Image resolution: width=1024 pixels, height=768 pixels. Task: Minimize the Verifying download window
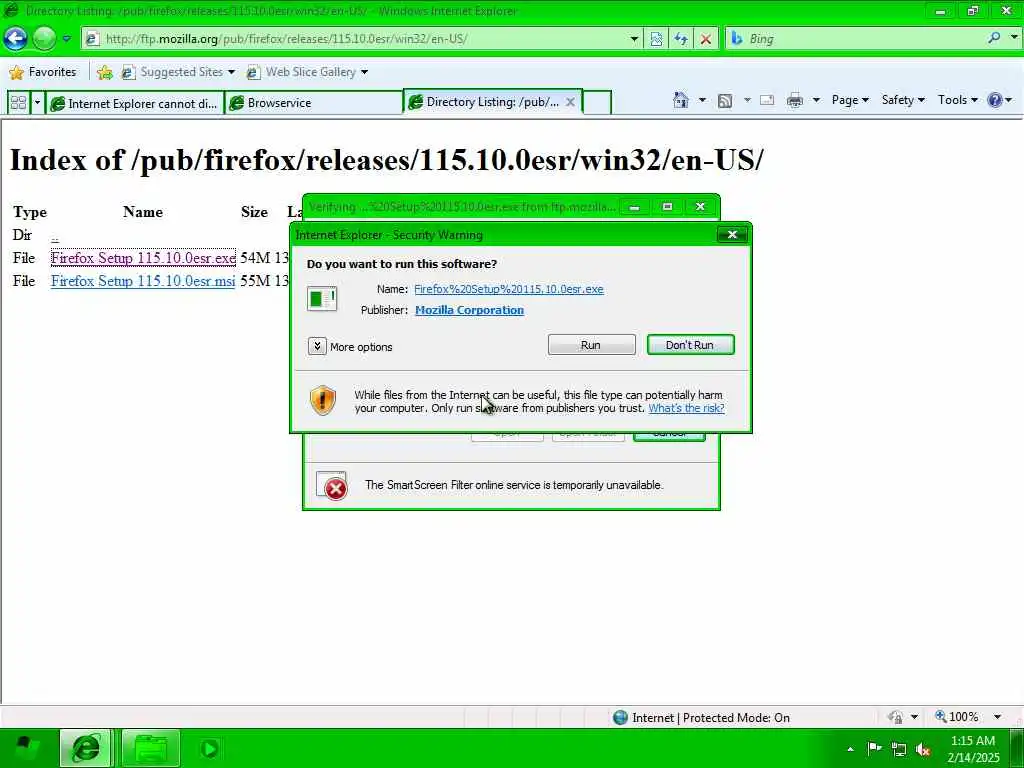(633, 207)
